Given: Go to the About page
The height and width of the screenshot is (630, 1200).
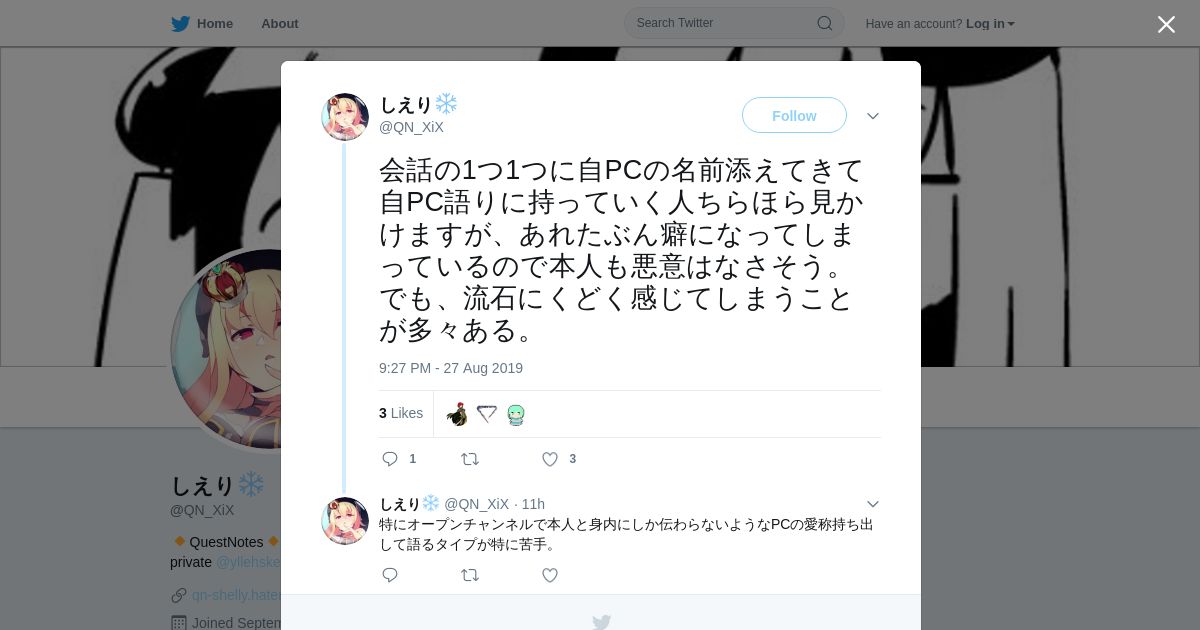Looking at the screenshot, I should click(x=279, y=24).
